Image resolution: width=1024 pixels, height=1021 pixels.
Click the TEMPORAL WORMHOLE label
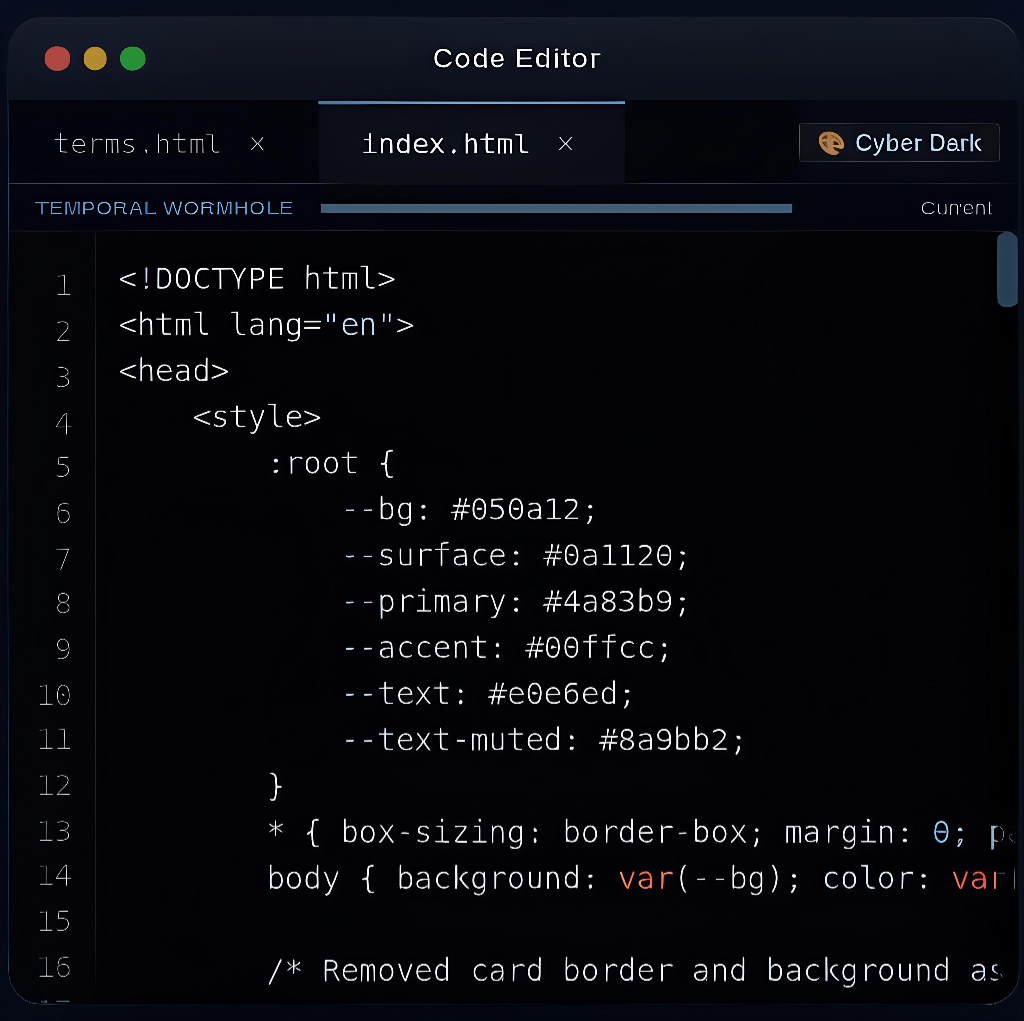pyautogui.click(x=164, y=208)
